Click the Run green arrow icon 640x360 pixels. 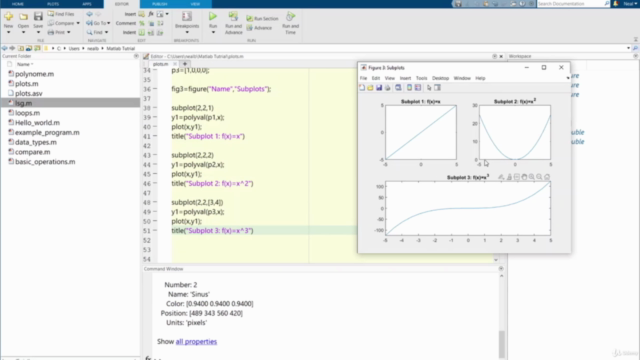coord(213,16)
